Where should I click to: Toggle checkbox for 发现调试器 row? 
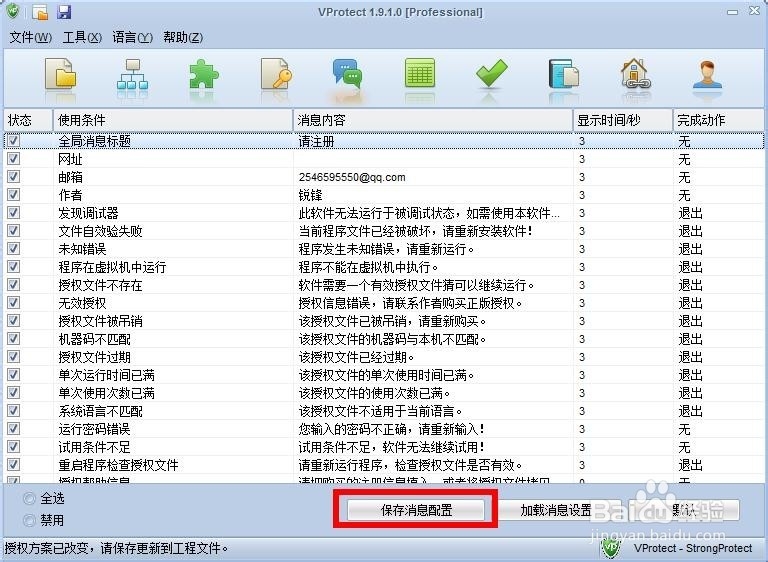tap(14, 213)
